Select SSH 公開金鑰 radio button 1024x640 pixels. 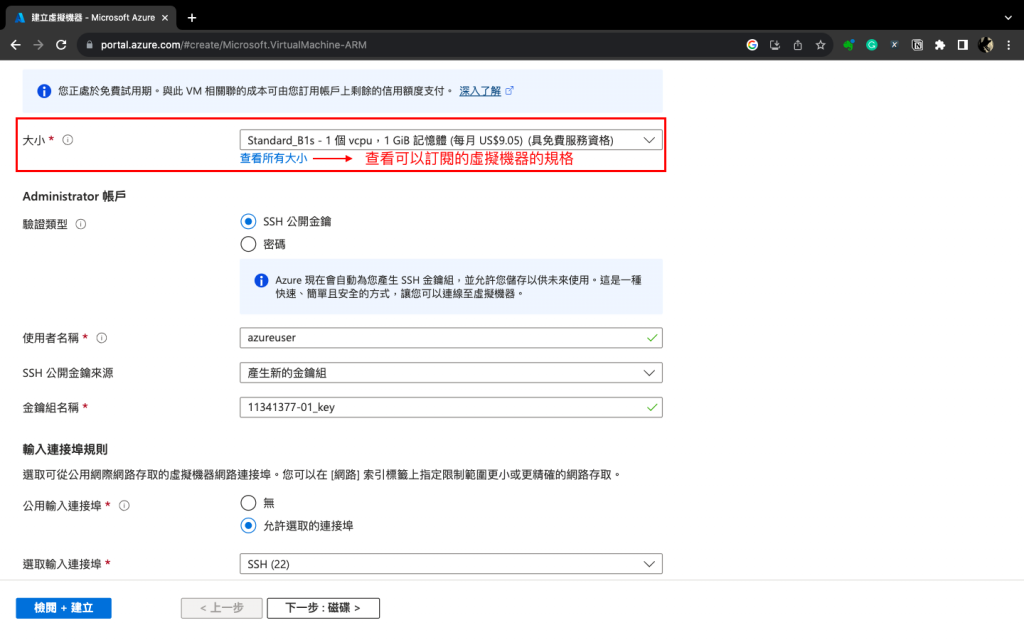coord(248,221)
